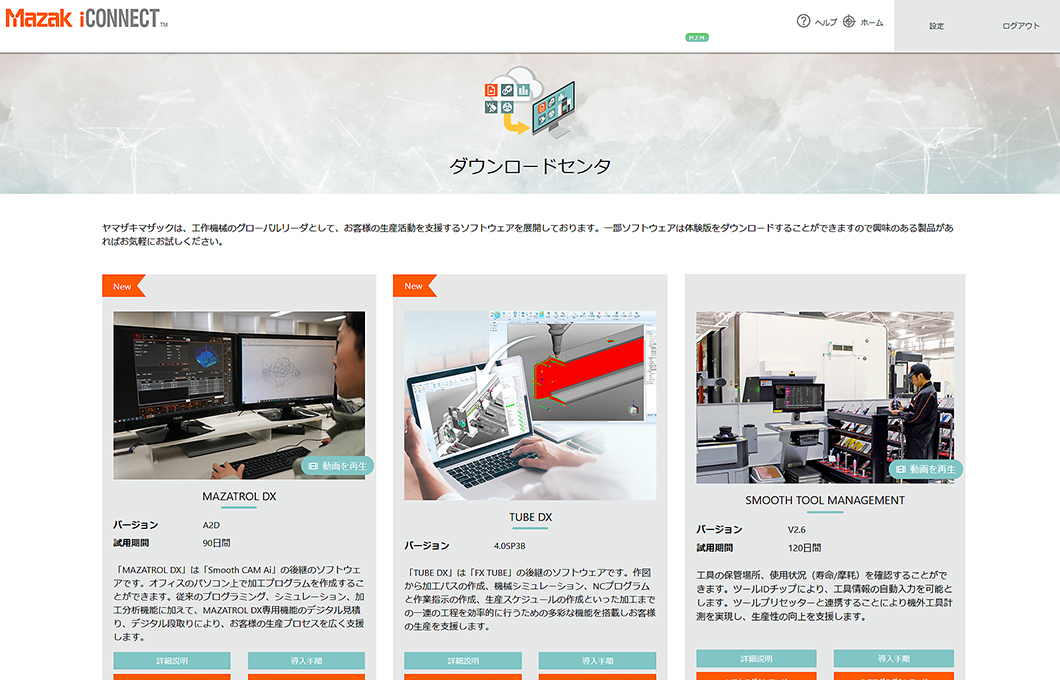Play the MAZATROL DX video (動画を再生)
The width and height of the screenshot is (1060, 680).
337,466
